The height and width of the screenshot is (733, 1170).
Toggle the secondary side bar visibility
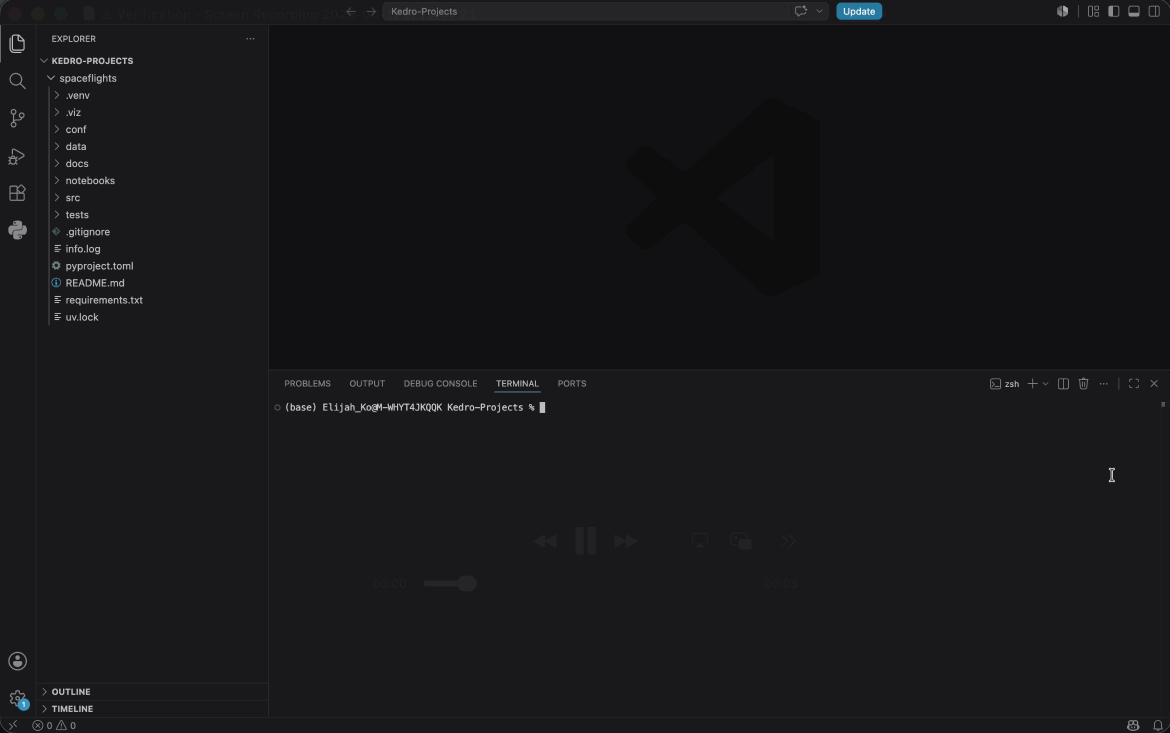pos(1154,11)
